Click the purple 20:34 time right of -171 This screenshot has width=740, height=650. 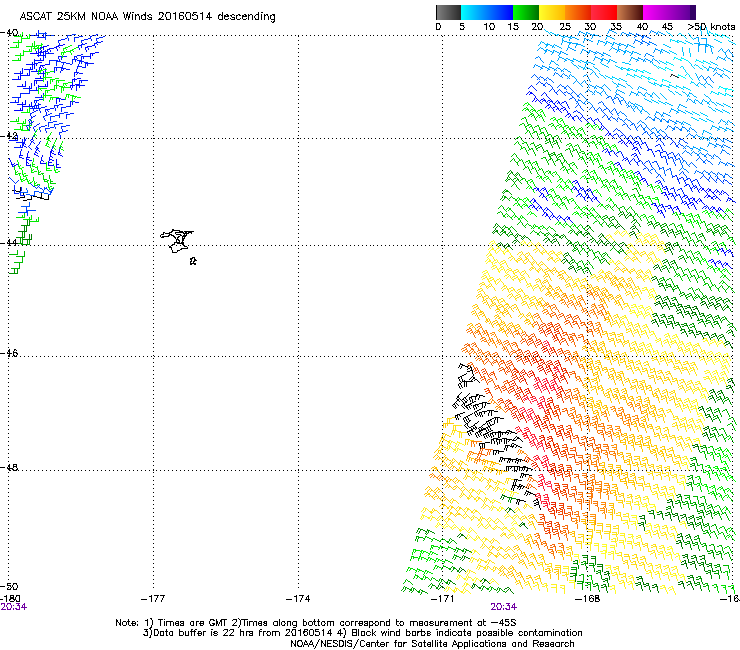[x=504, y=607]
